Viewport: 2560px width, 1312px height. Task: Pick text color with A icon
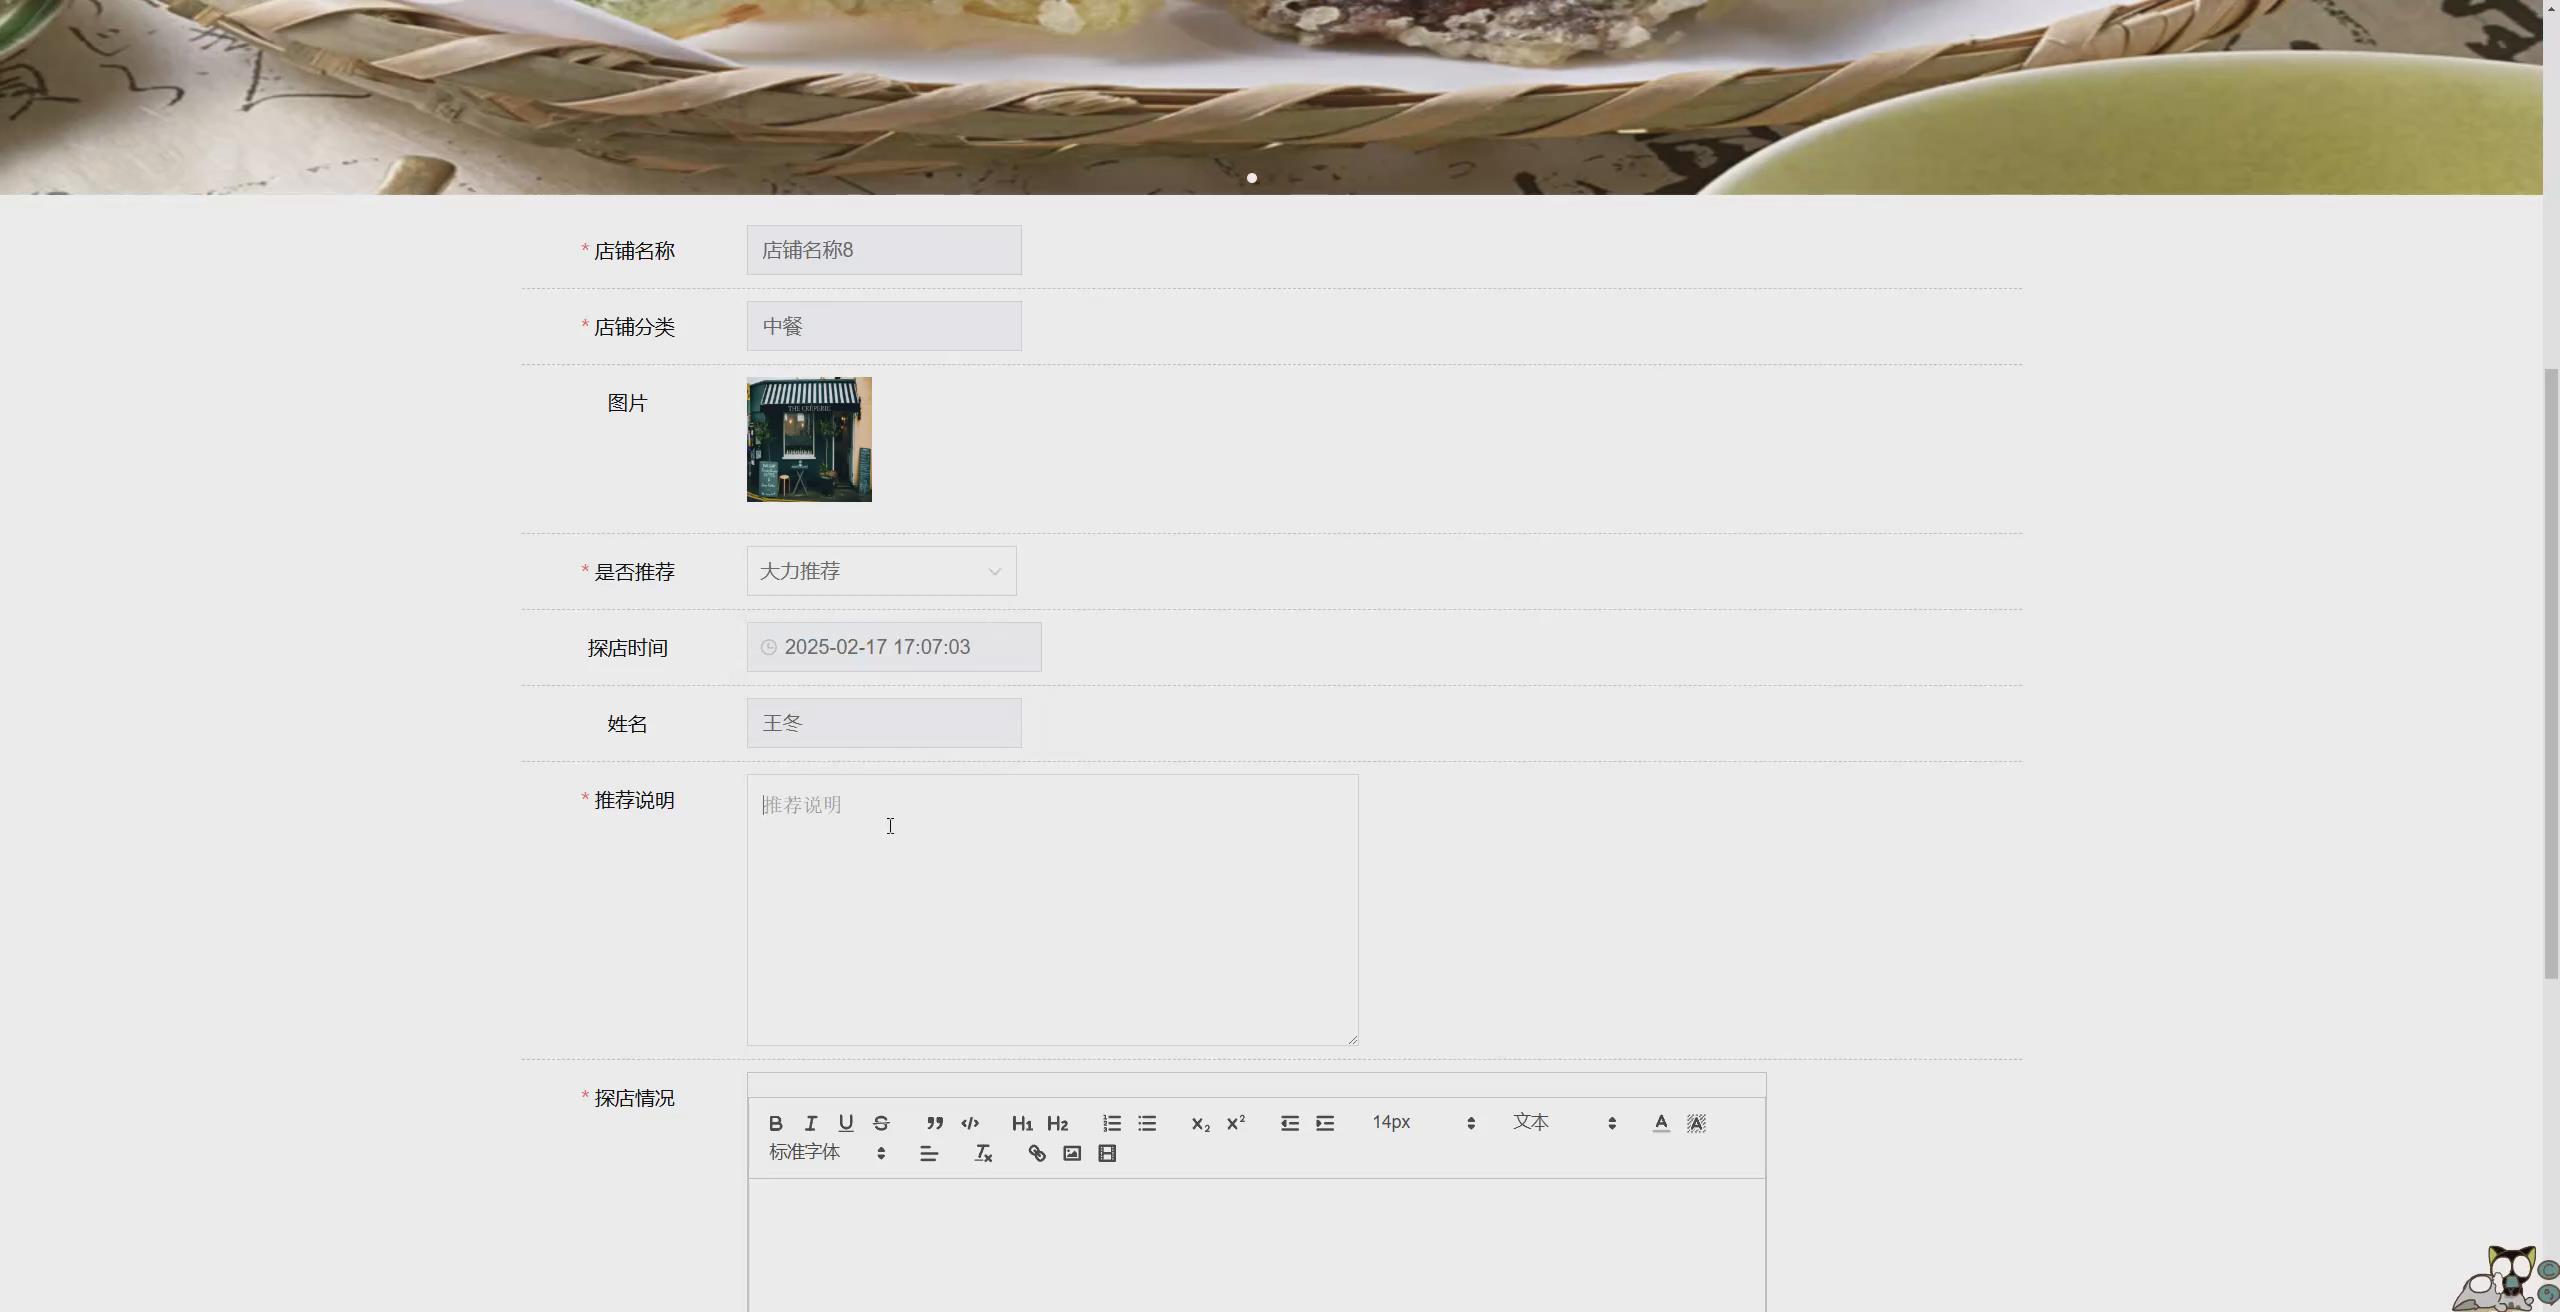(x=1661, y=1123)
